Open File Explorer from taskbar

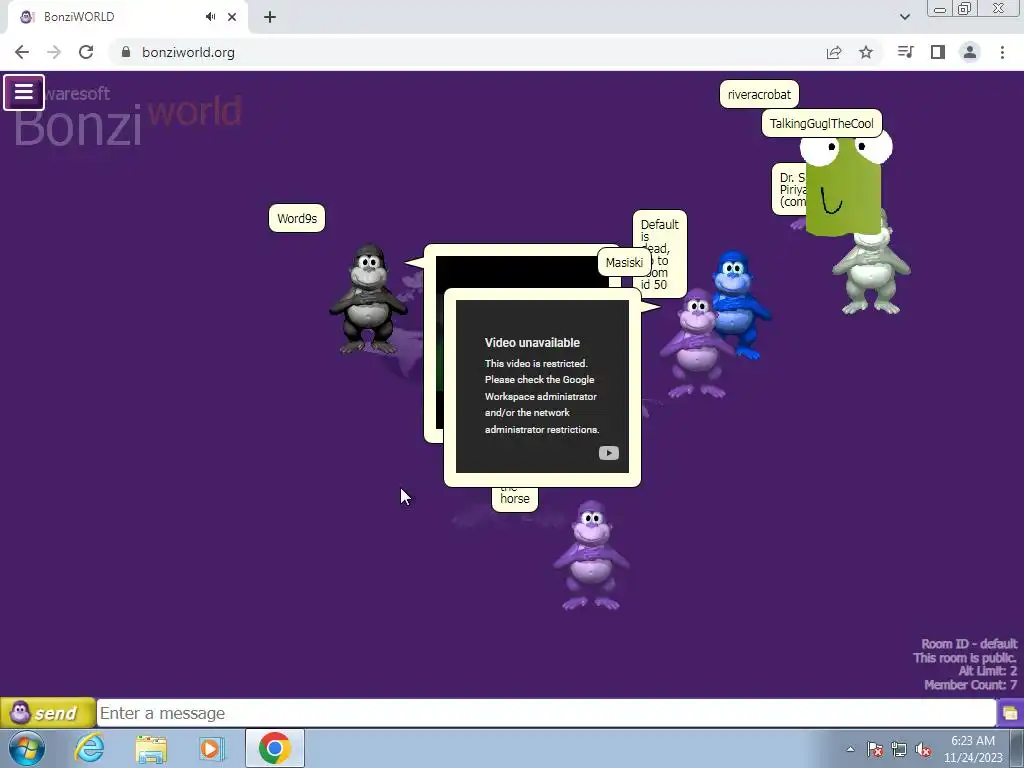click(151, 748)
